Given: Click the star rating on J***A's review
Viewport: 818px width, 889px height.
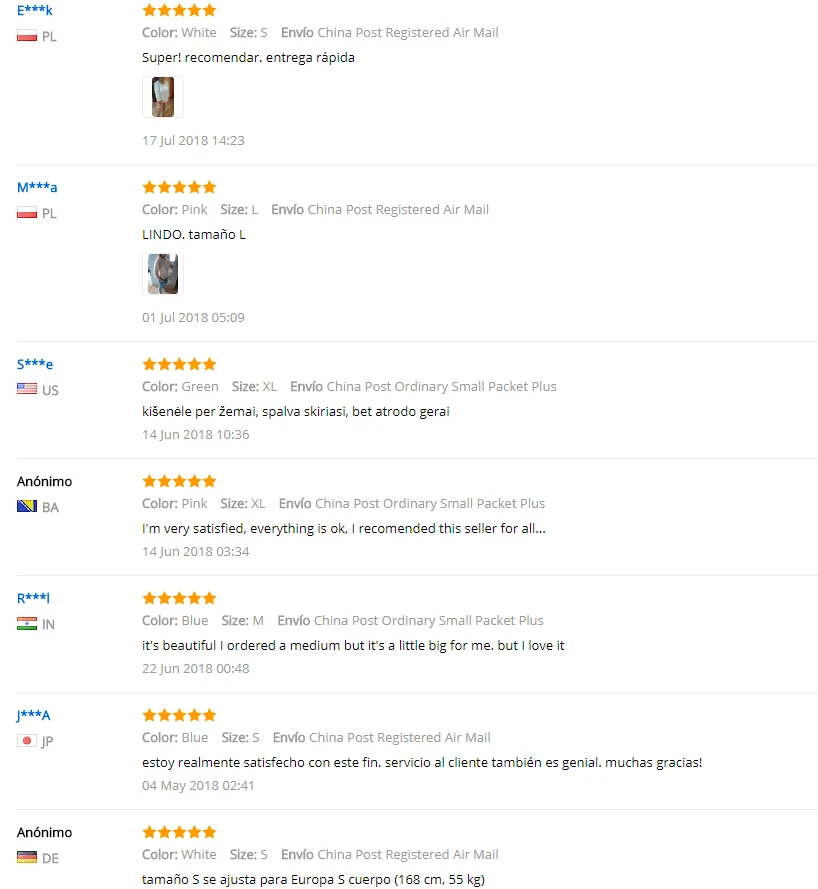Looking at the screenshot, I should [x=179, y=715].
